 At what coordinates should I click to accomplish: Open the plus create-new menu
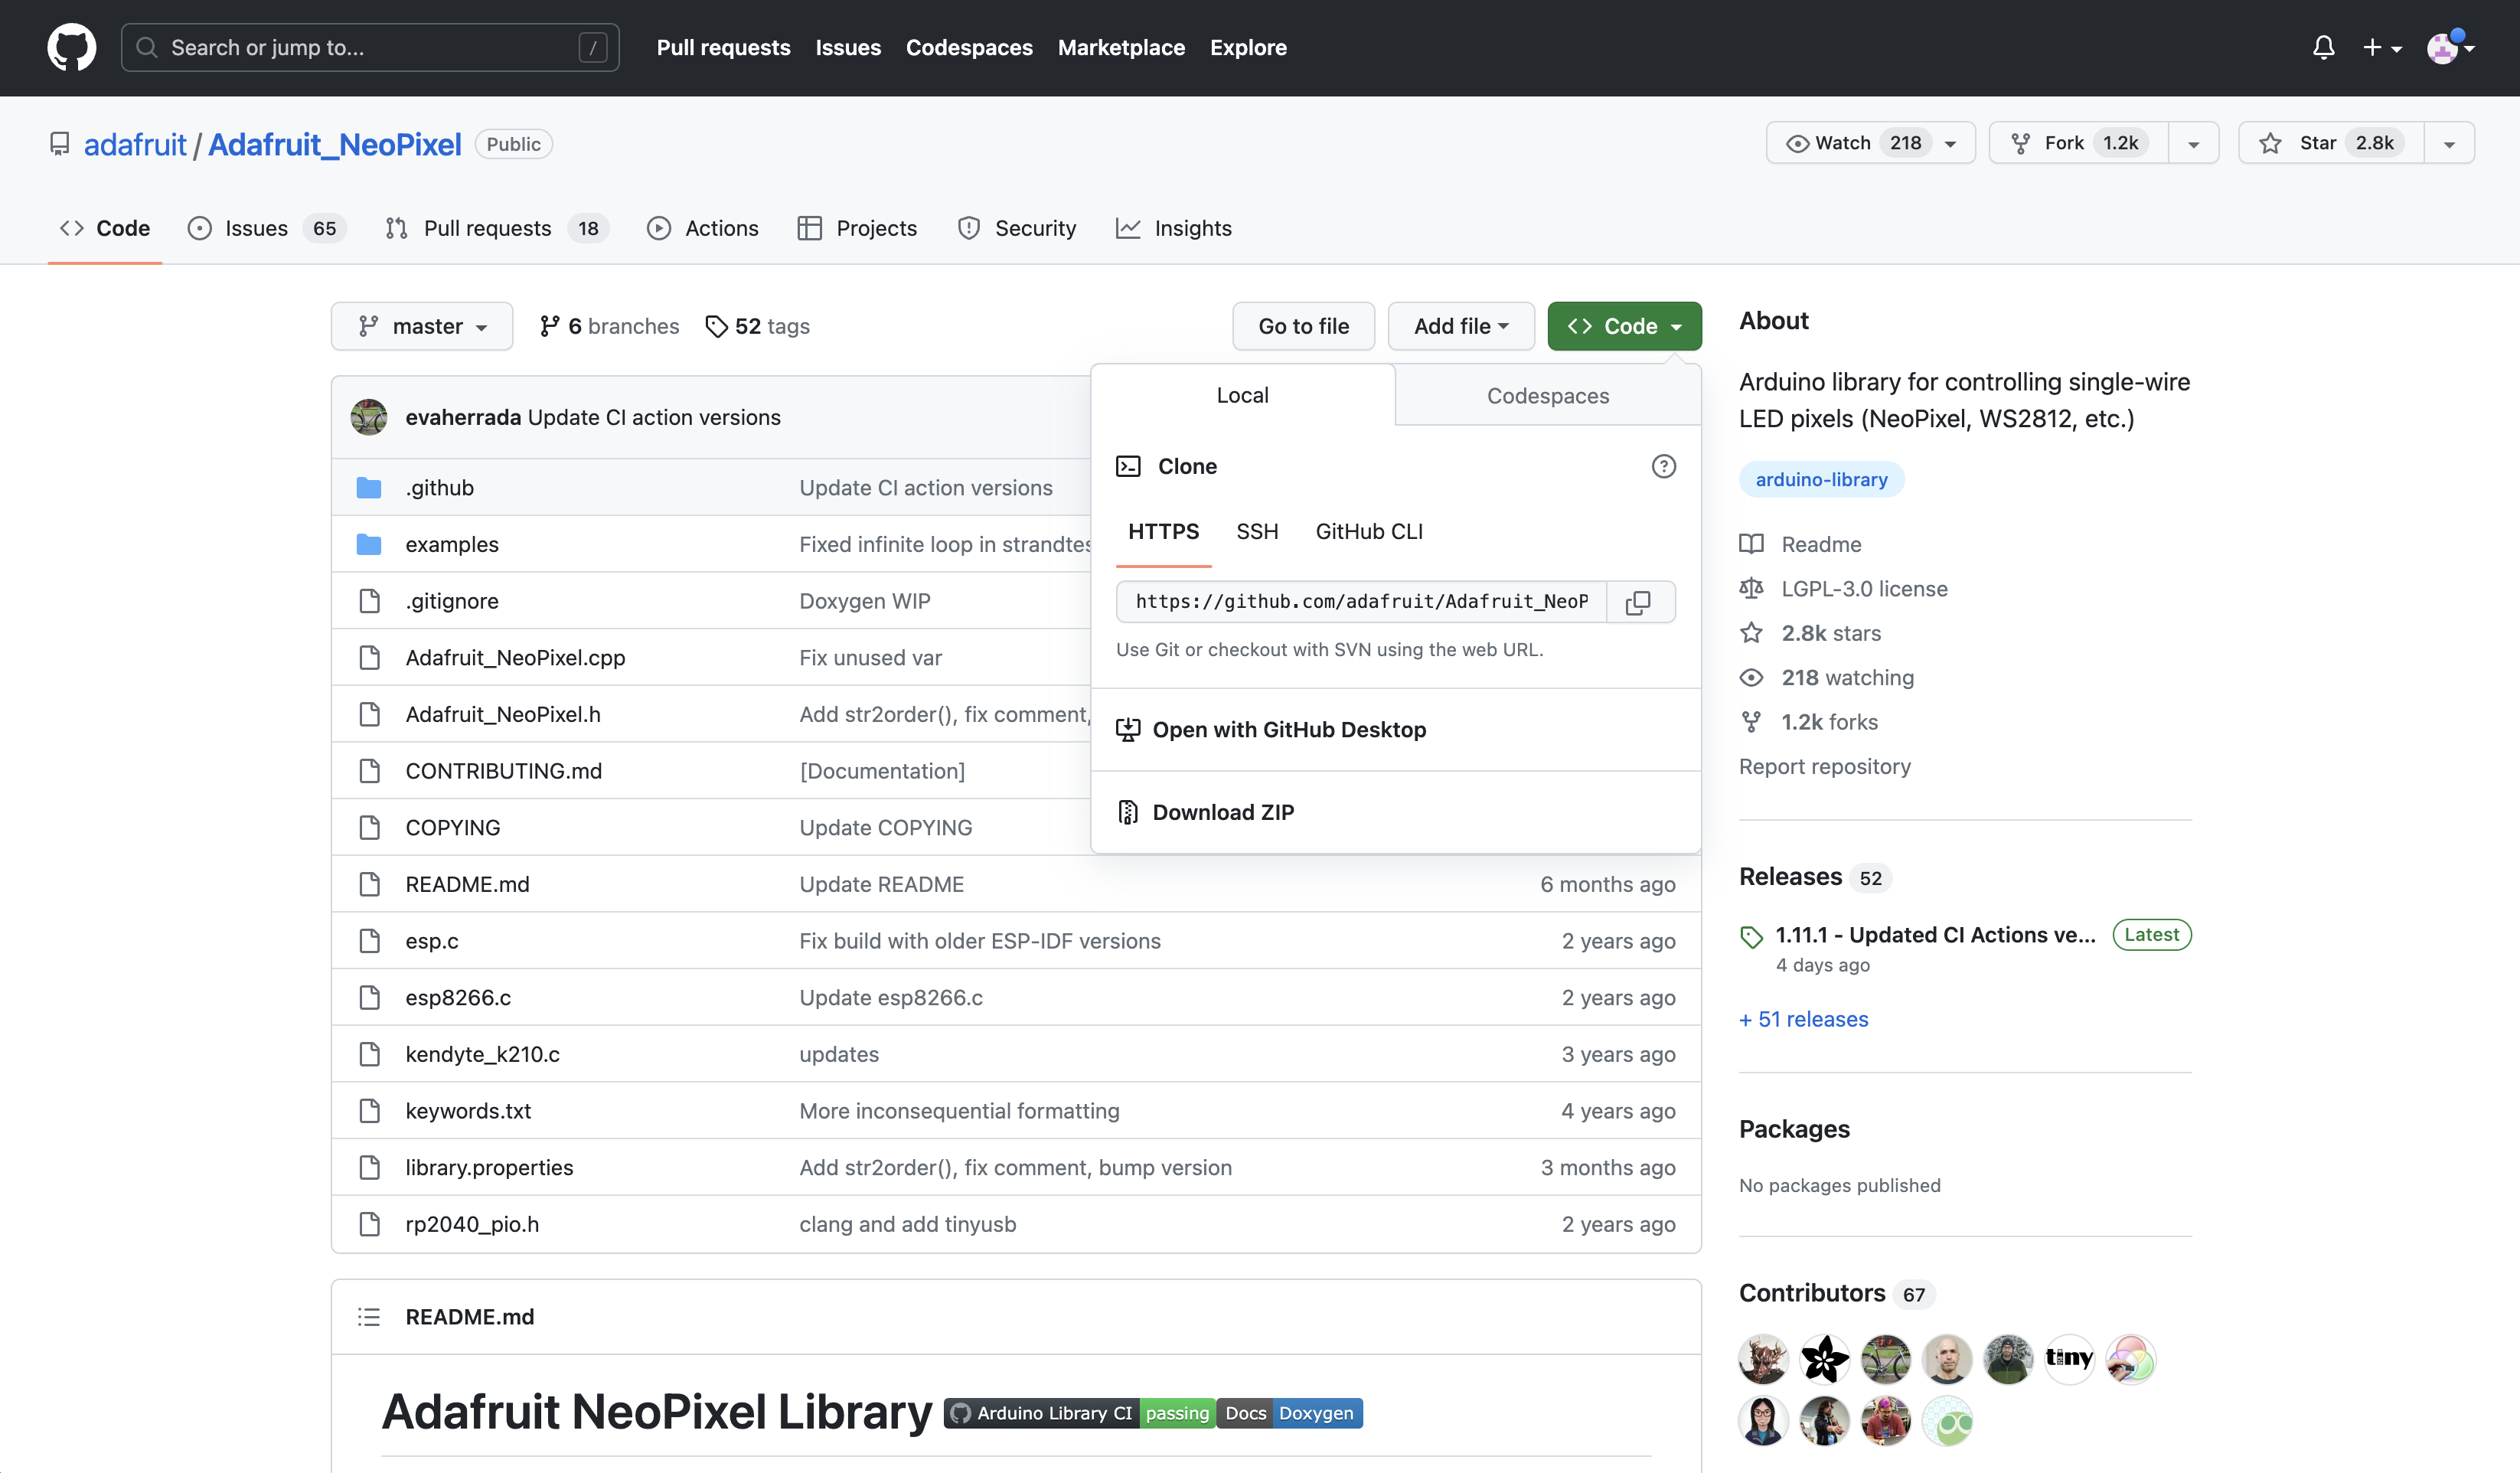[x=2382, y=47]
